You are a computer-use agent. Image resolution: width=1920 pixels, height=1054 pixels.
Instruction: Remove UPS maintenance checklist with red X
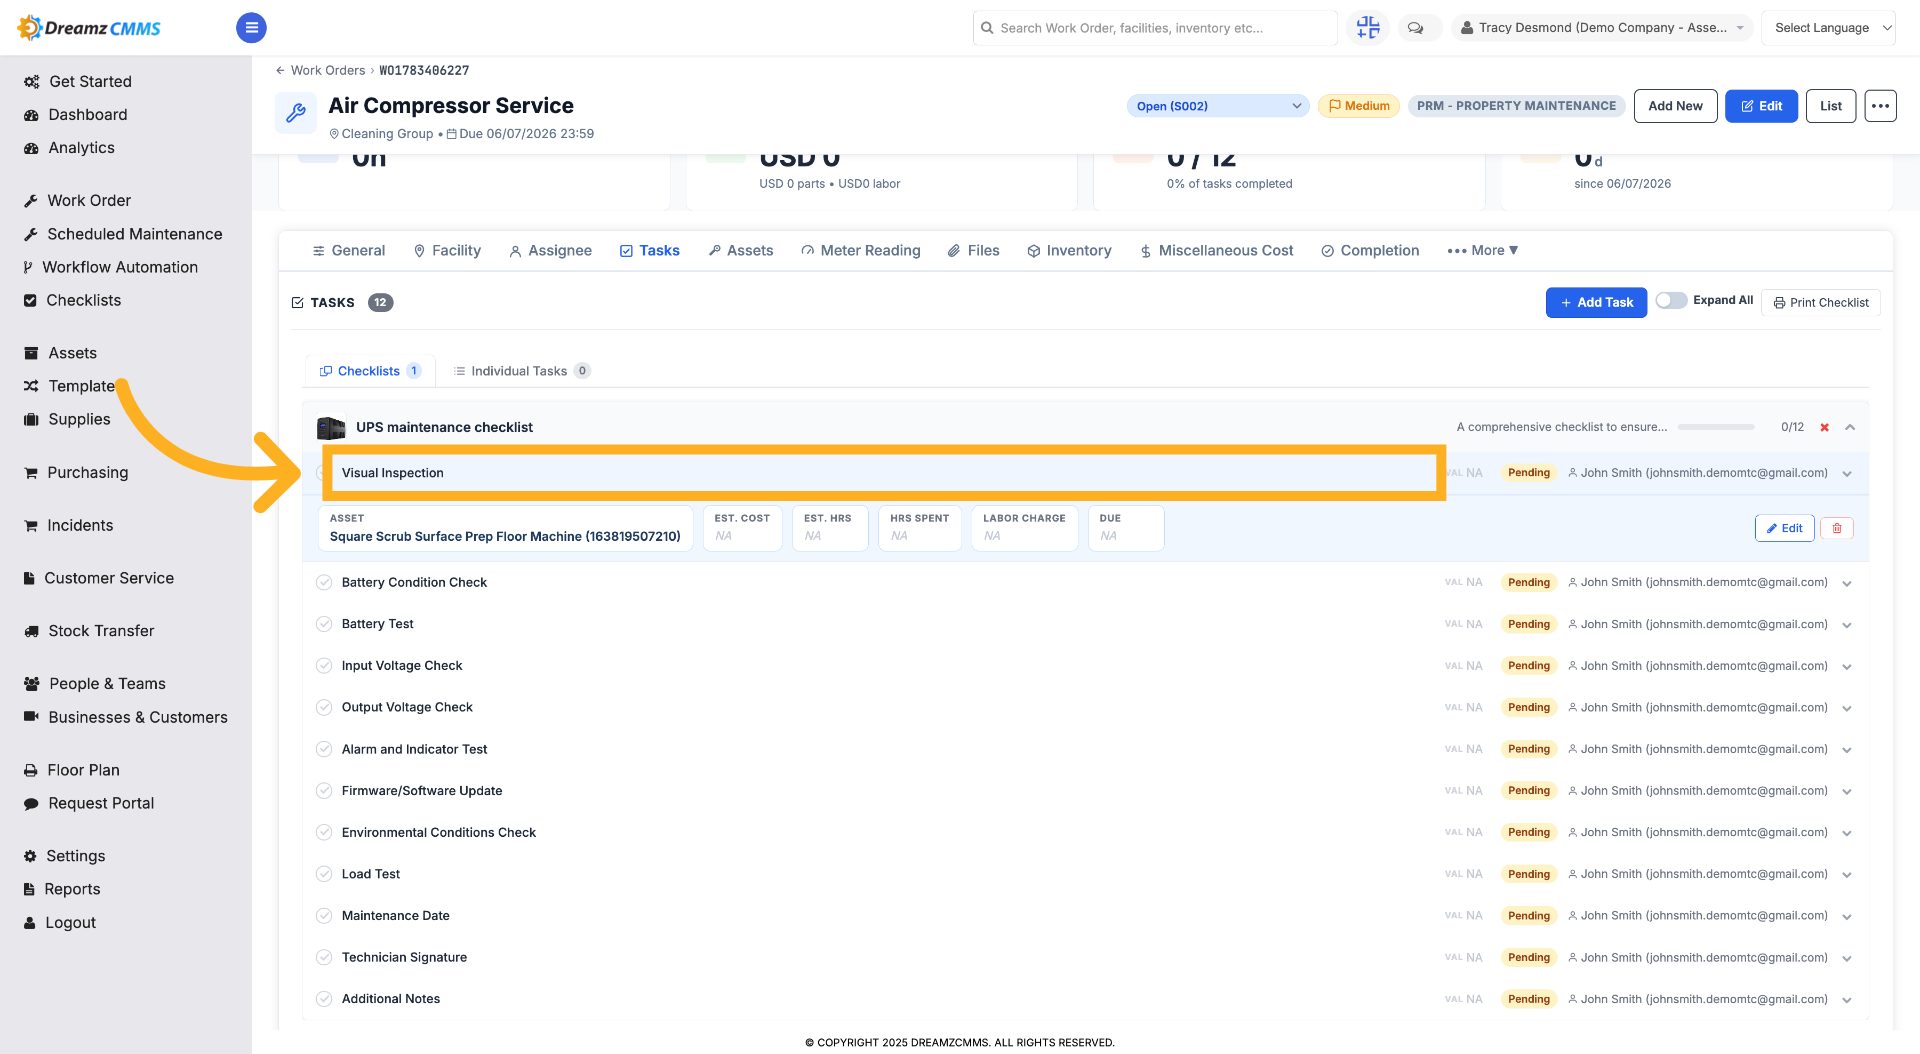pyautogui.click(x=1824, y=427)
